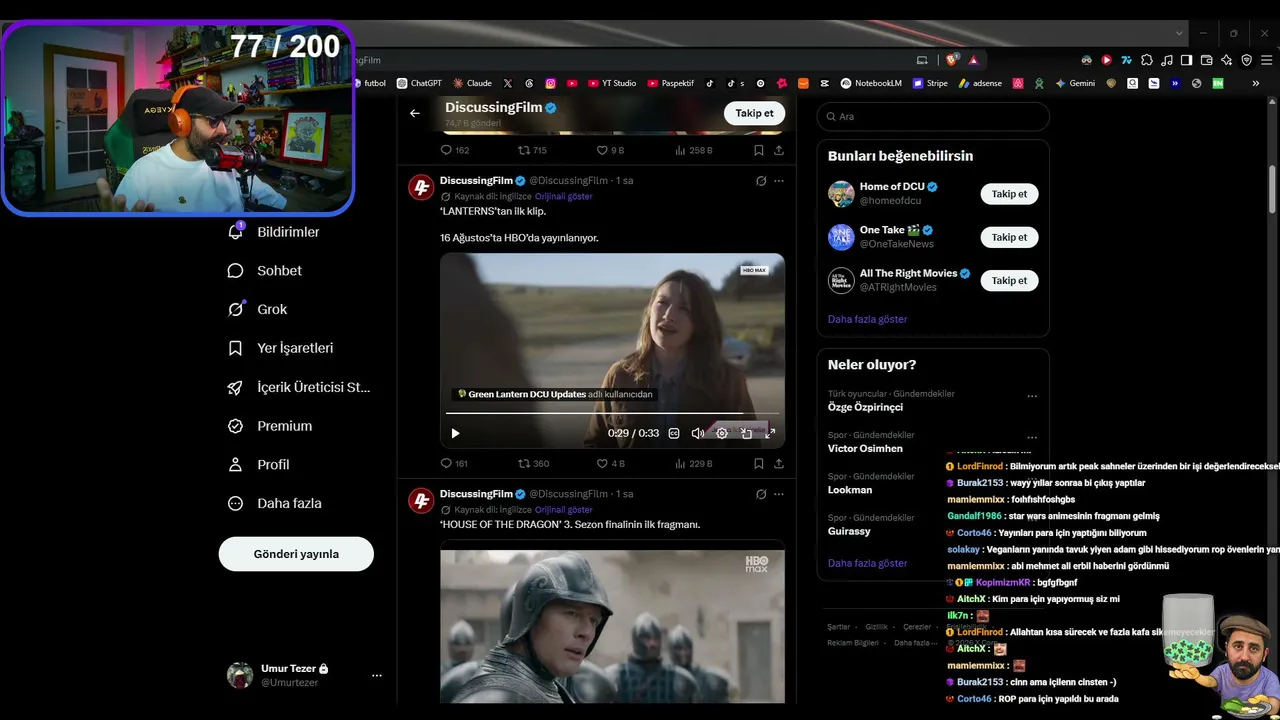Open the NotebookLM bookmark
Screen dimensions: 1280x720
871,83
